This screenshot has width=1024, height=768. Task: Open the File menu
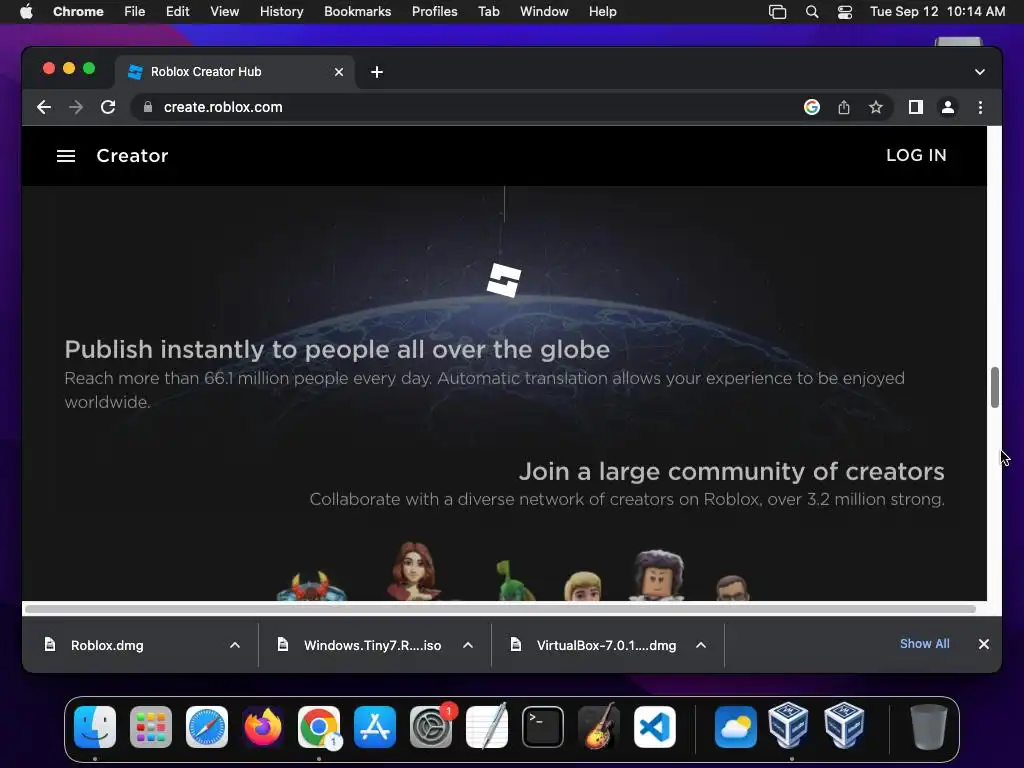(x=135, y=12)
